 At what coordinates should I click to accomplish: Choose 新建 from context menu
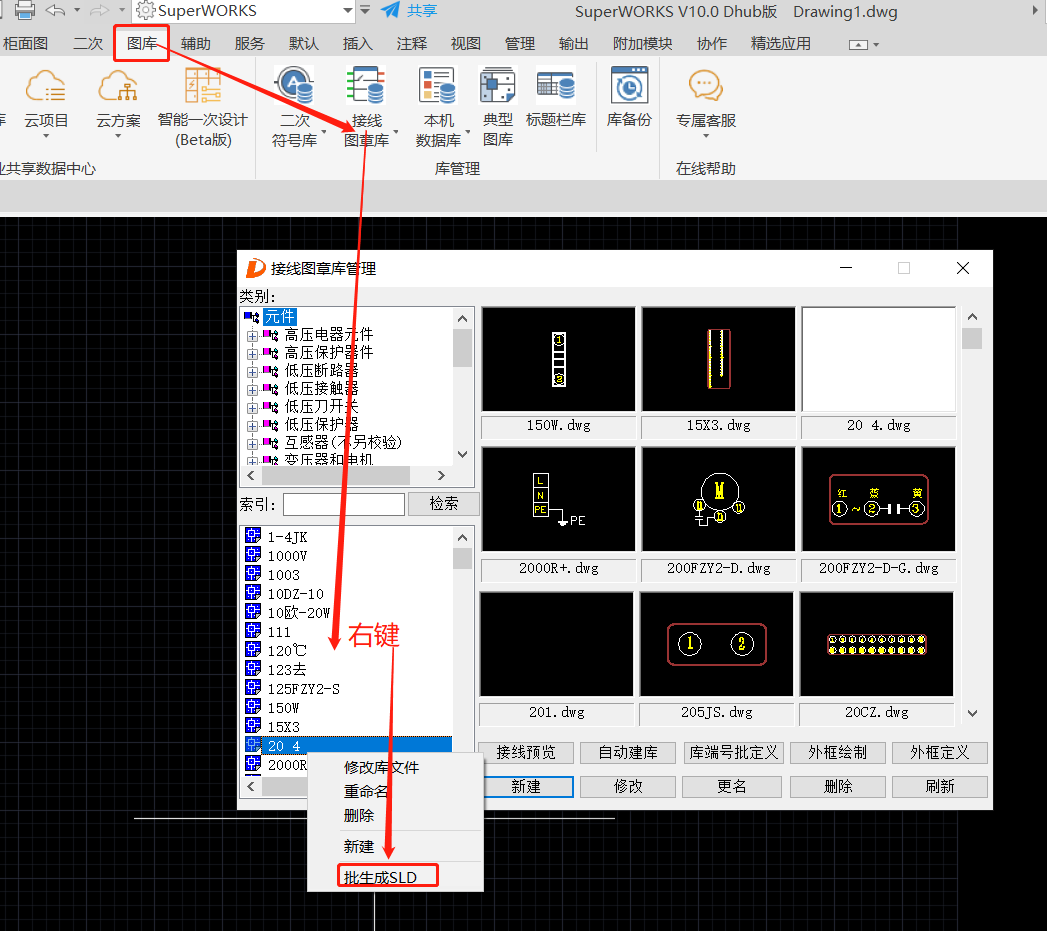pyautogui.click(x=359, y=846)
